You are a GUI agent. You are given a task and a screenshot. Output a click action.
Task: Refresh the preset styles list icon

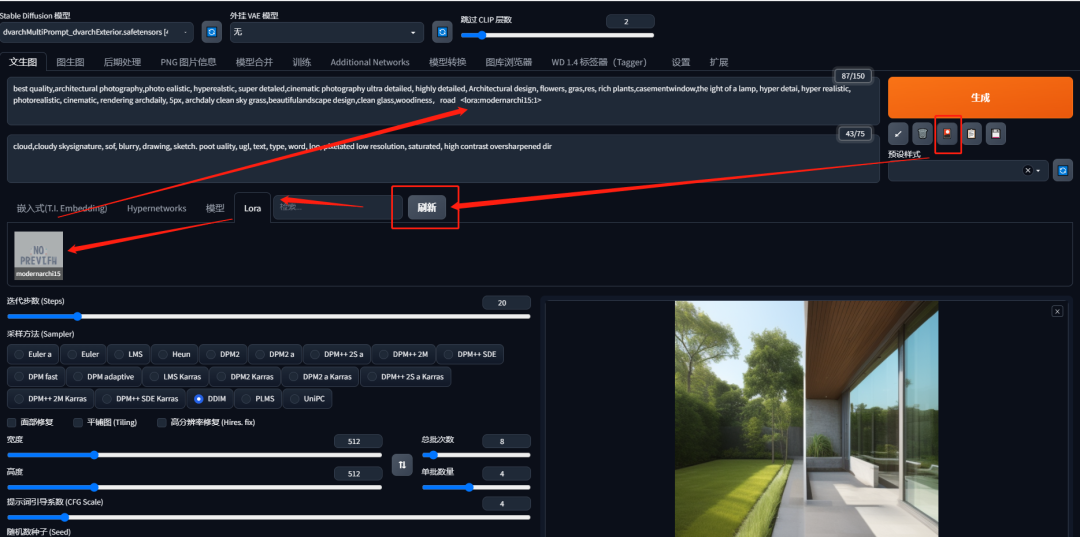tap(1063, 170)
